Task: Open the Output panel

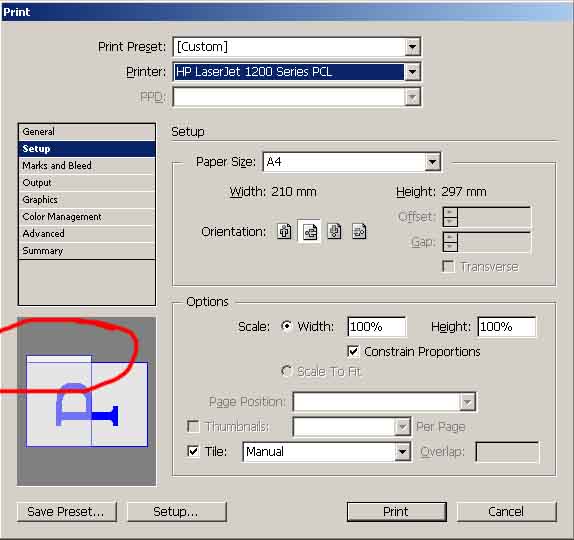Action: point(87,183)
